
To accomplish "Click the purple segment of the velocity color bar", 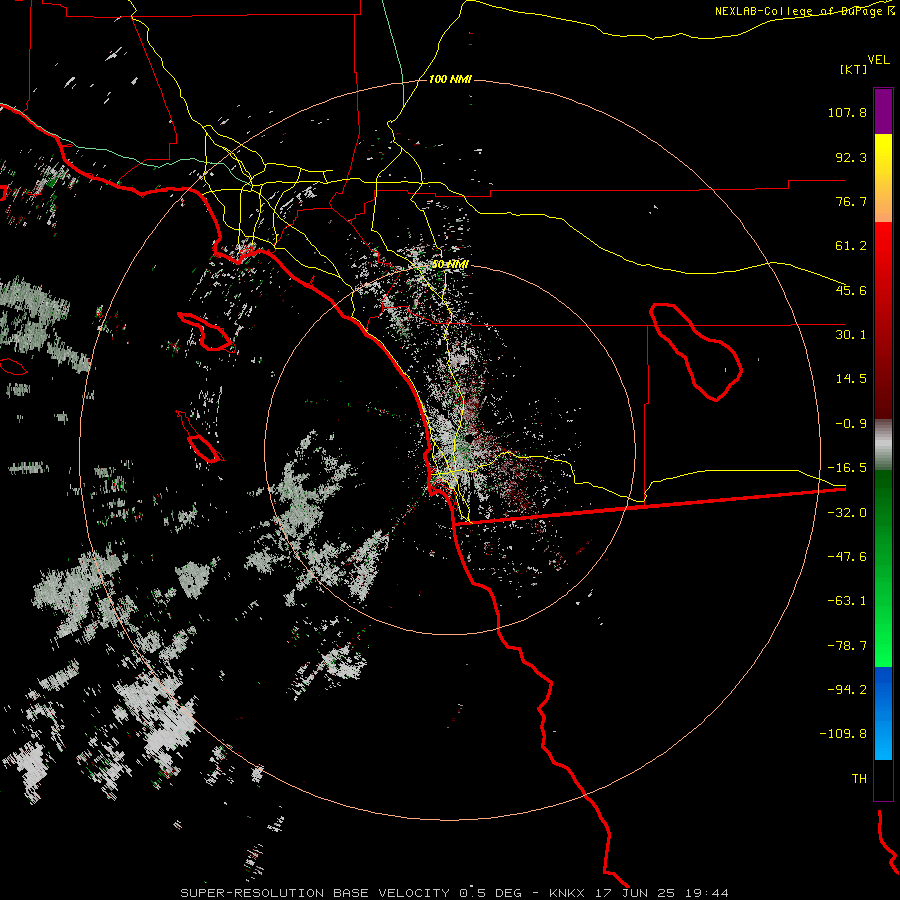I will [883, 112].
